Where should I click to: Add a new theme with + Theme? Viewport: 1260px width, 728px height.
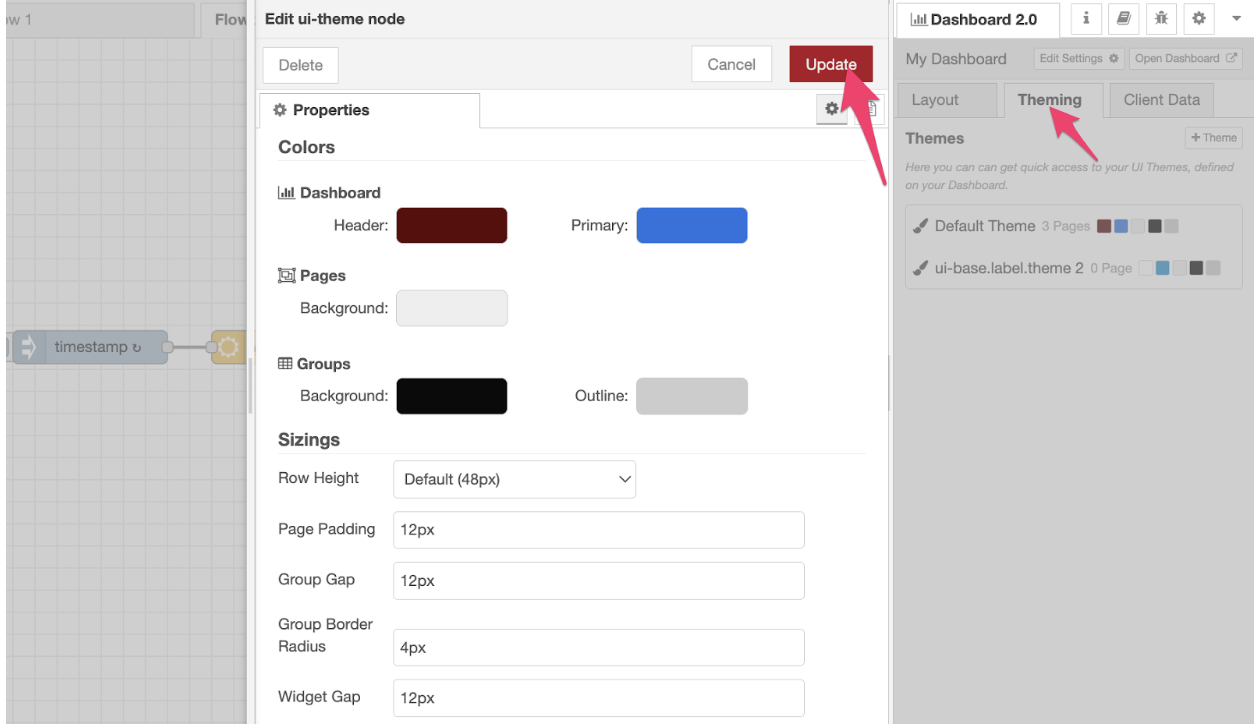click(1213, 138)
